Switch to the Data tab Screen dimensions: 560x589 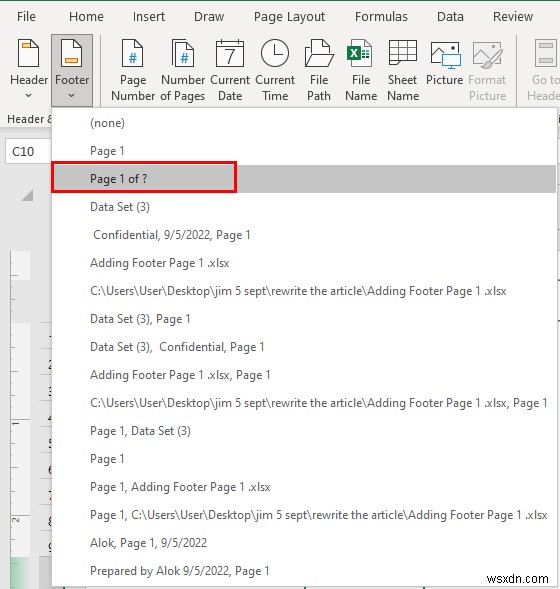point(450,17)
